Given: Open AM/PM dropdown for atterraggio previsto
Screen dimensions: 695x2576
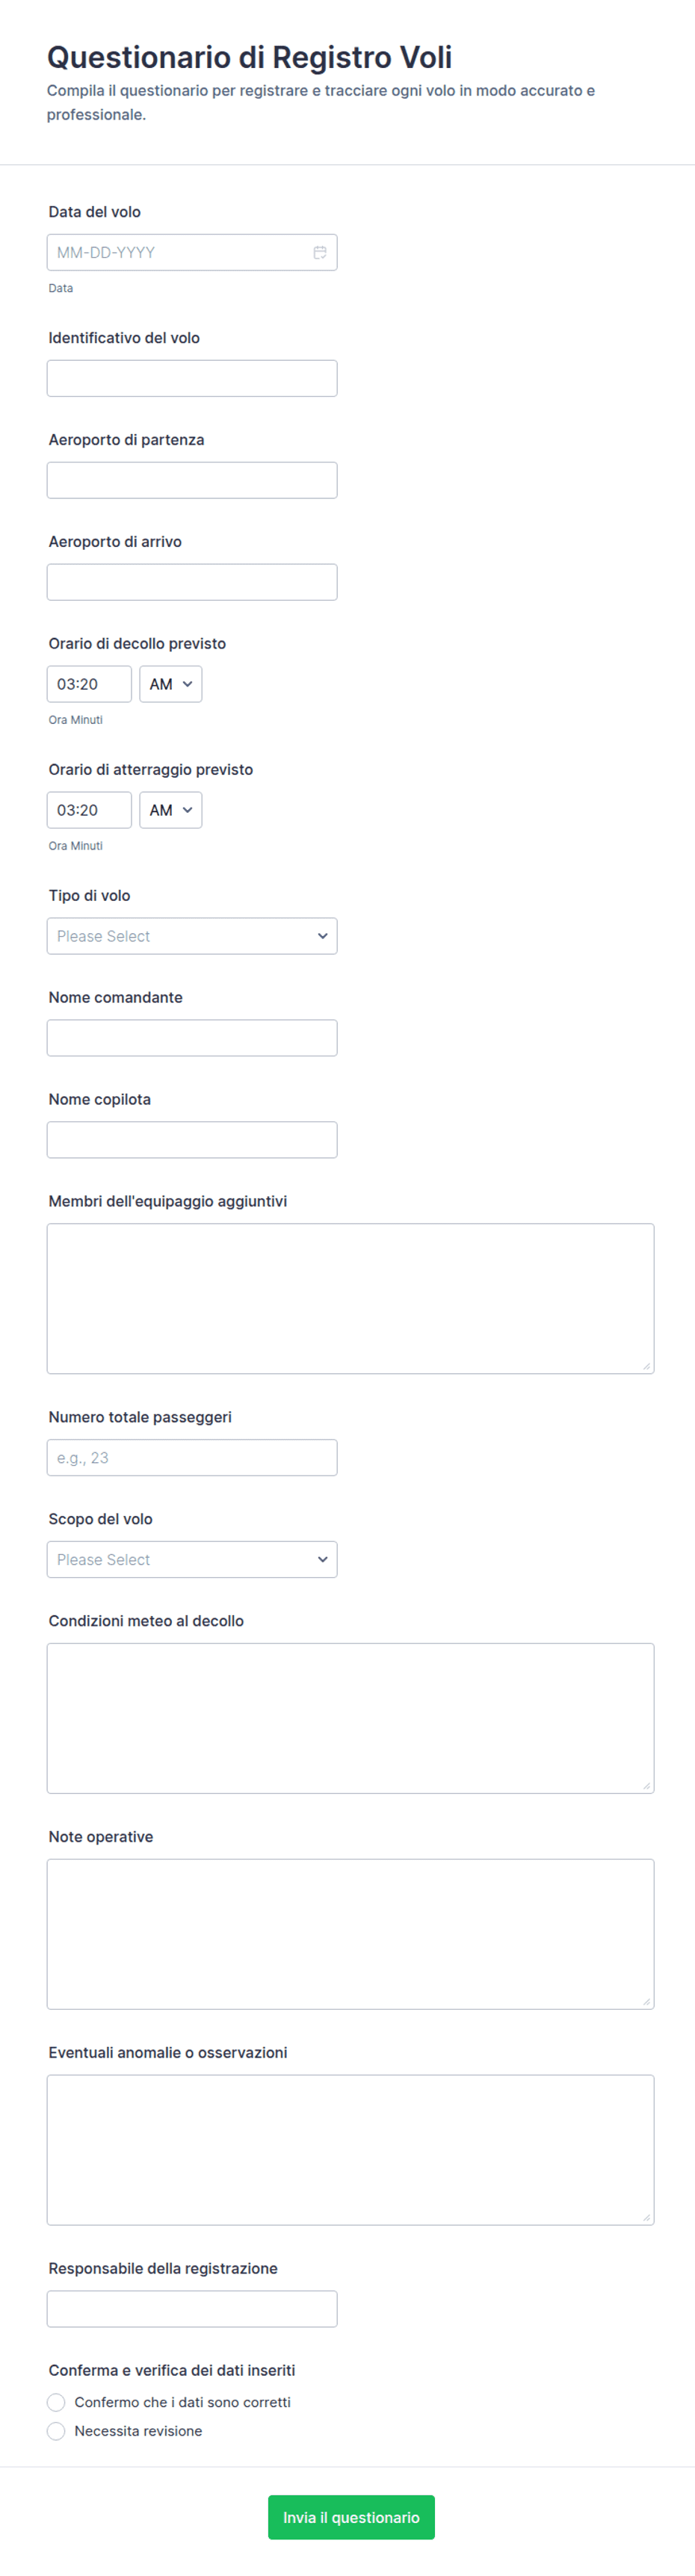Looking at the screenshot, I should 171,811.
